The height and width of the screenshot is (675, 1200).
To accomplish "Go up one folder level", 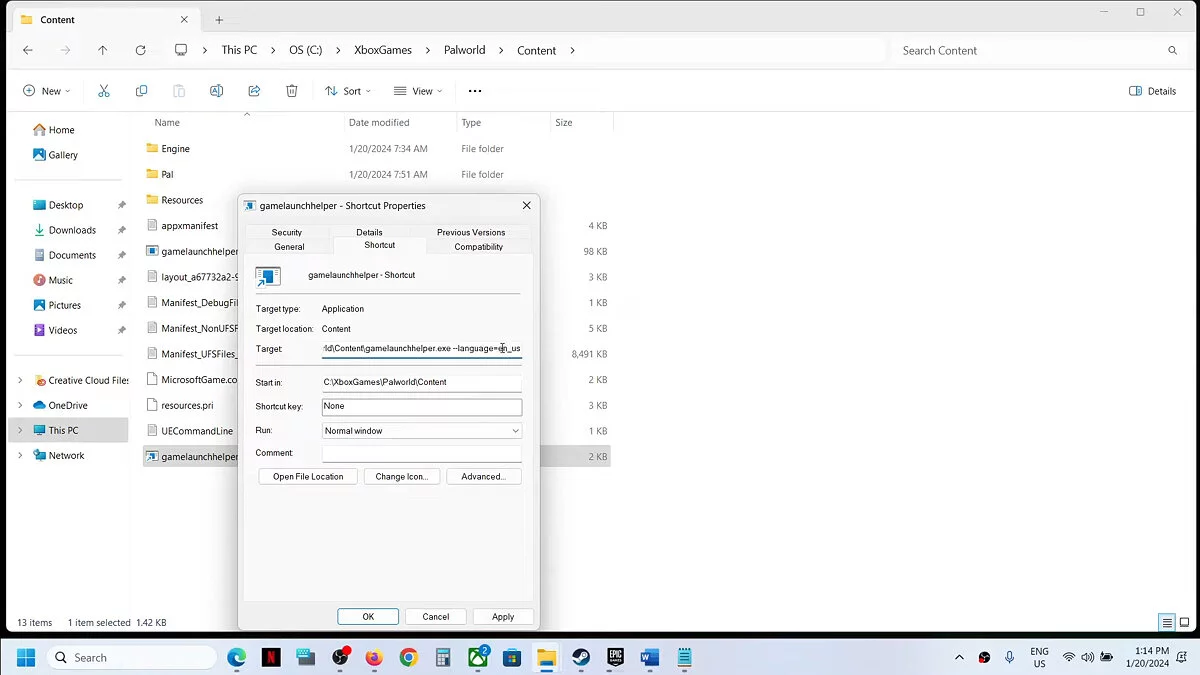I will pyautogui.click(x=102, y=50).
